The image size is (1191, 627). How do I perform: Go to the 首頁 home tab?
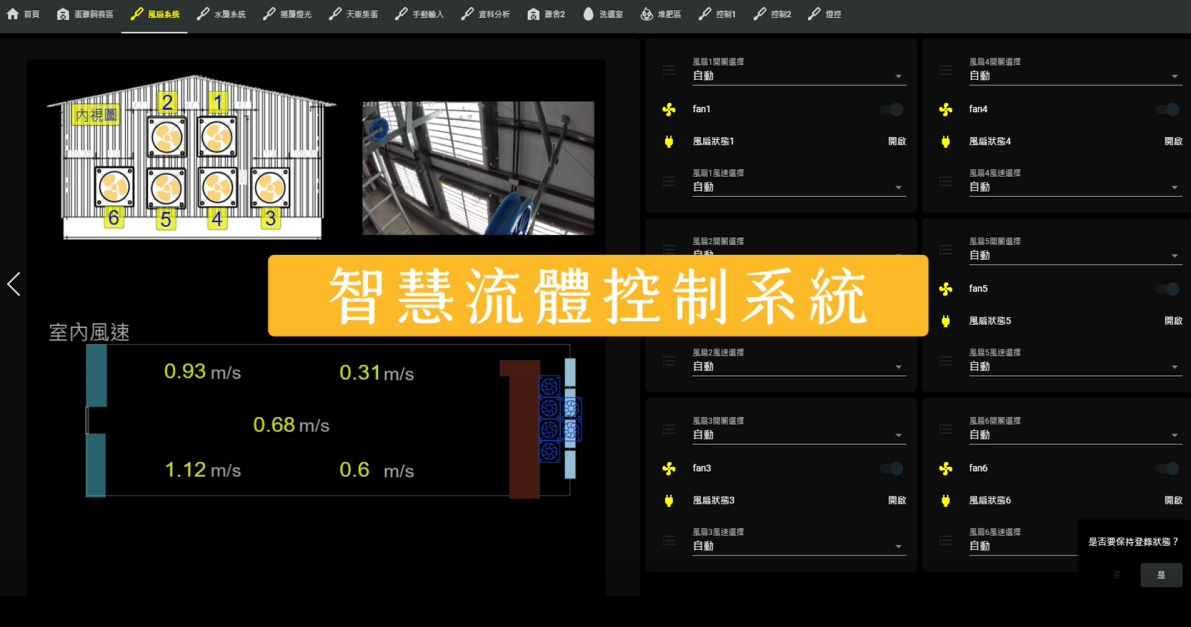[x=24, y=15]
